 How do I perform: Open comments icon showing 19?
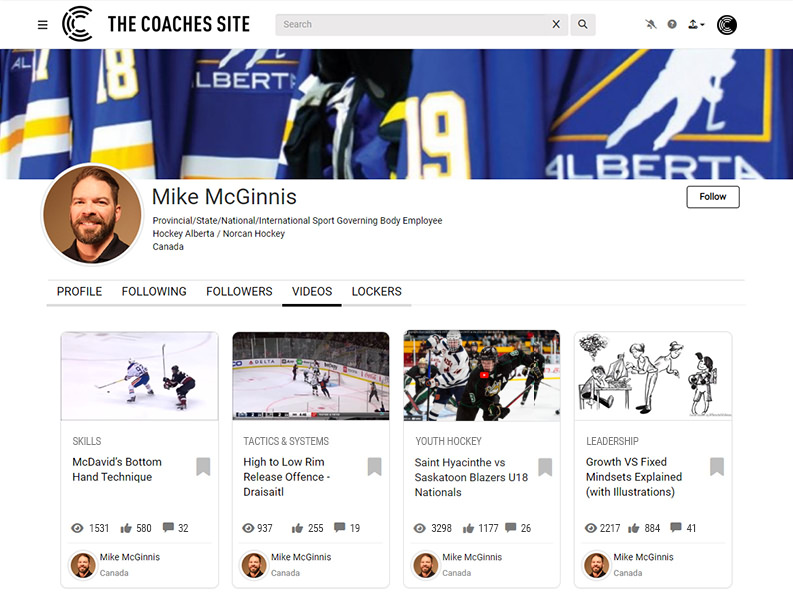tap(339, 528)
